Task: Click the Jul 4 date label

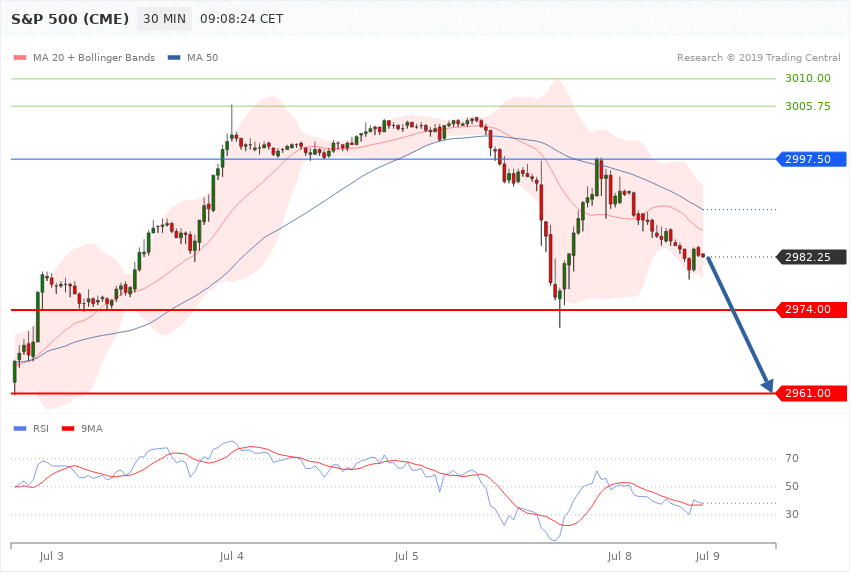Action: (231, 556)
